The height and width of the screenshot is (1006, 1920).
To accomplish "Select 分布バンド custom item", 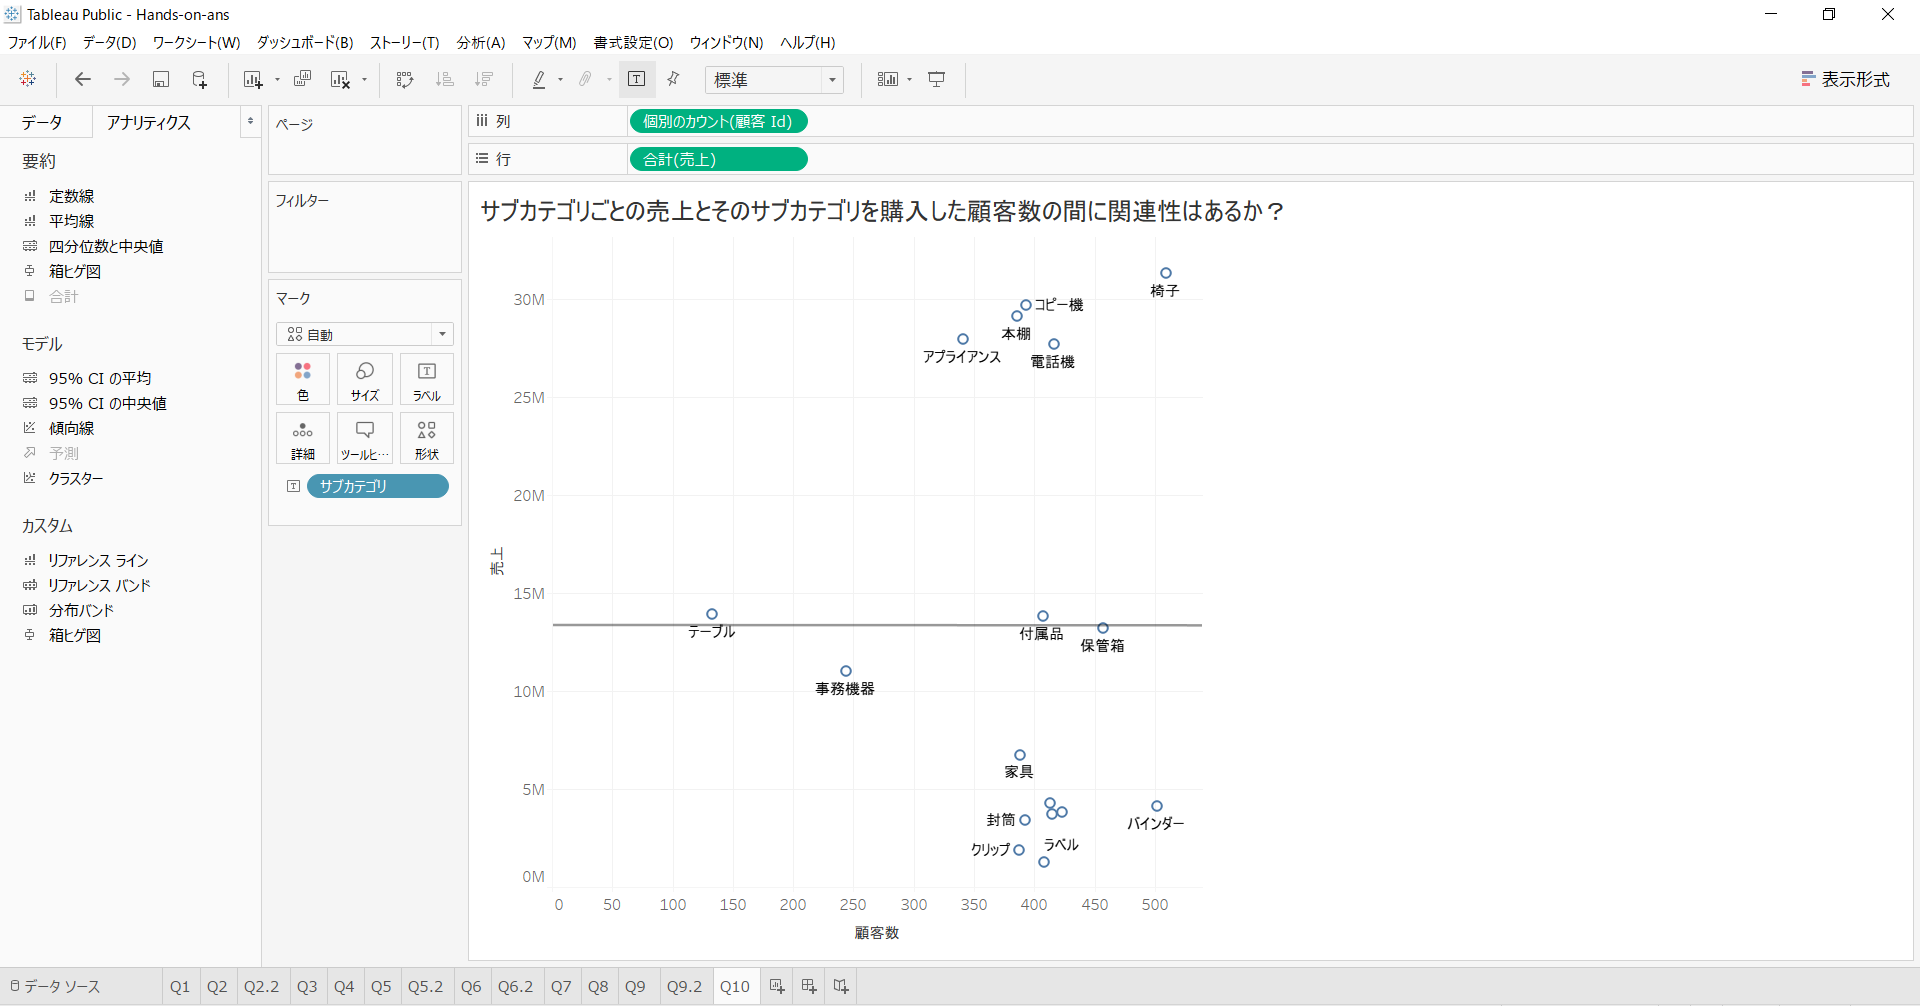I will (x=81, y=610).
